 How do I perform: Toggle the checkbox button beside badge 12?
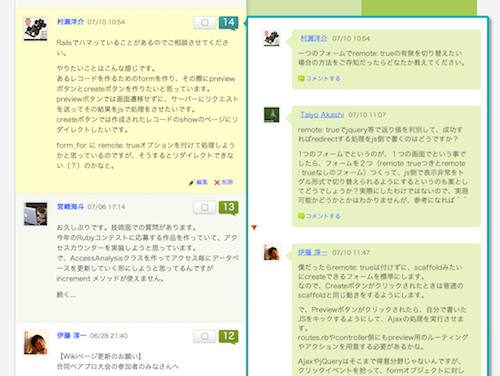click(205, 336)
